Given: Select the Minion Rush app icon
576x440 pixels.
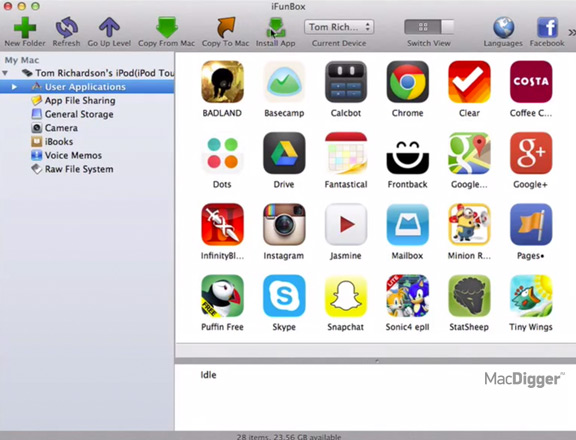Looking at the screenshot, I should coord(469,224).
